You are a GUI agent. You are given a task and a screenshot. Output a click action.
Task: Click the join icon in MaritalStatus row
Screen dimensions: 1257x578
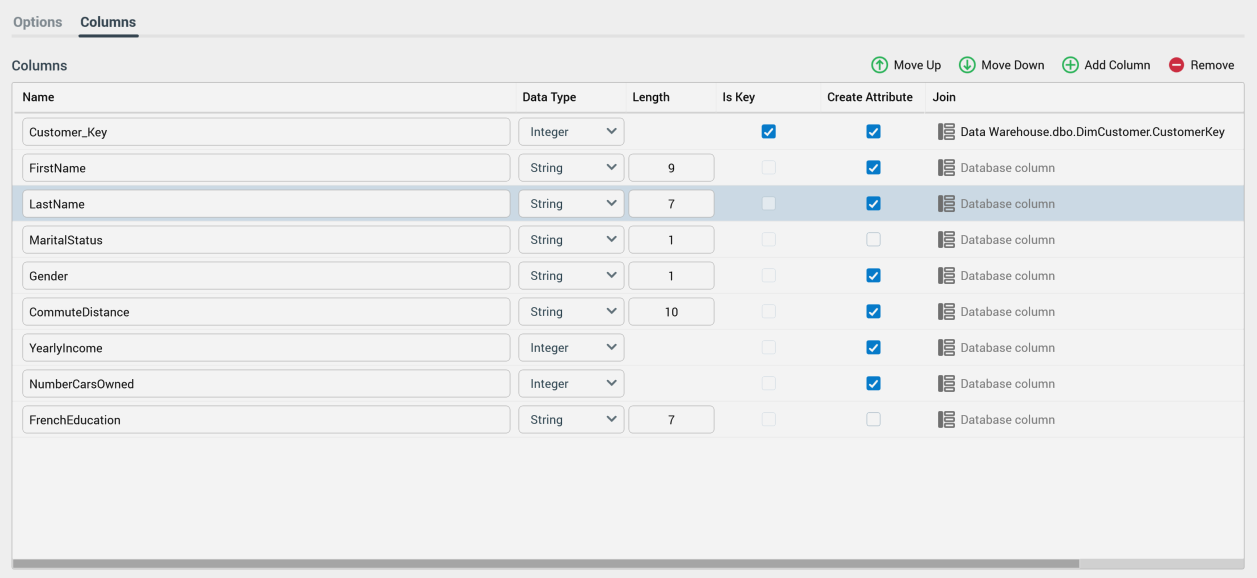[946, 240]
